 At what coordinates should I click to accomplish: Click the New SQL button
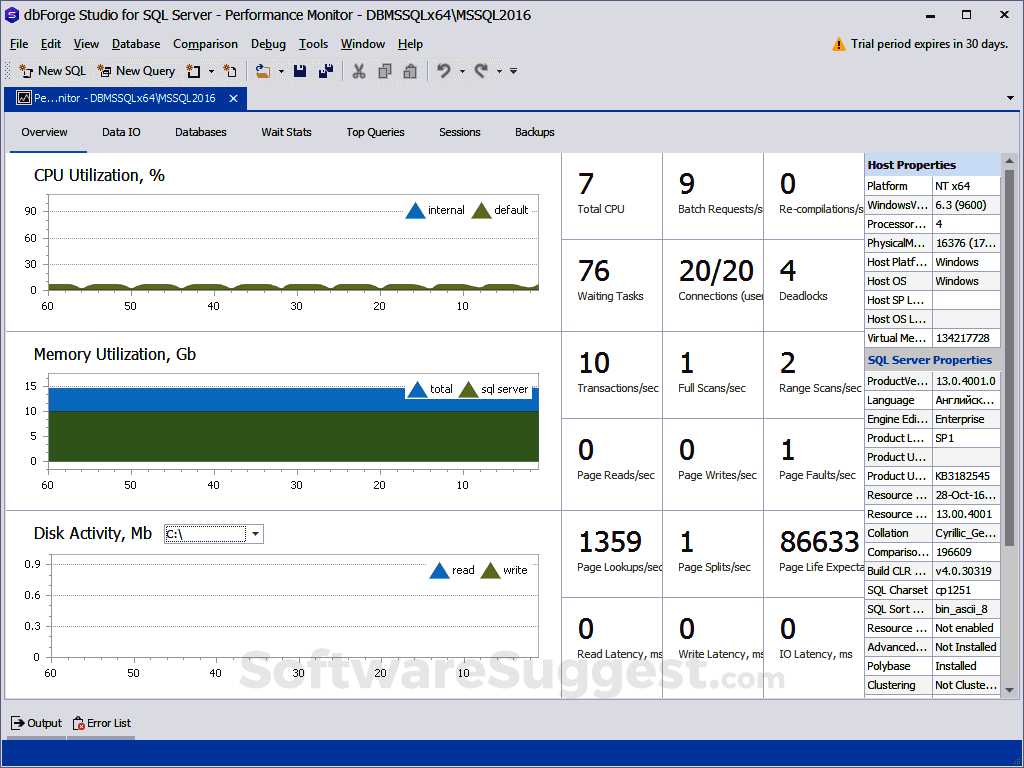coord(51,71)
